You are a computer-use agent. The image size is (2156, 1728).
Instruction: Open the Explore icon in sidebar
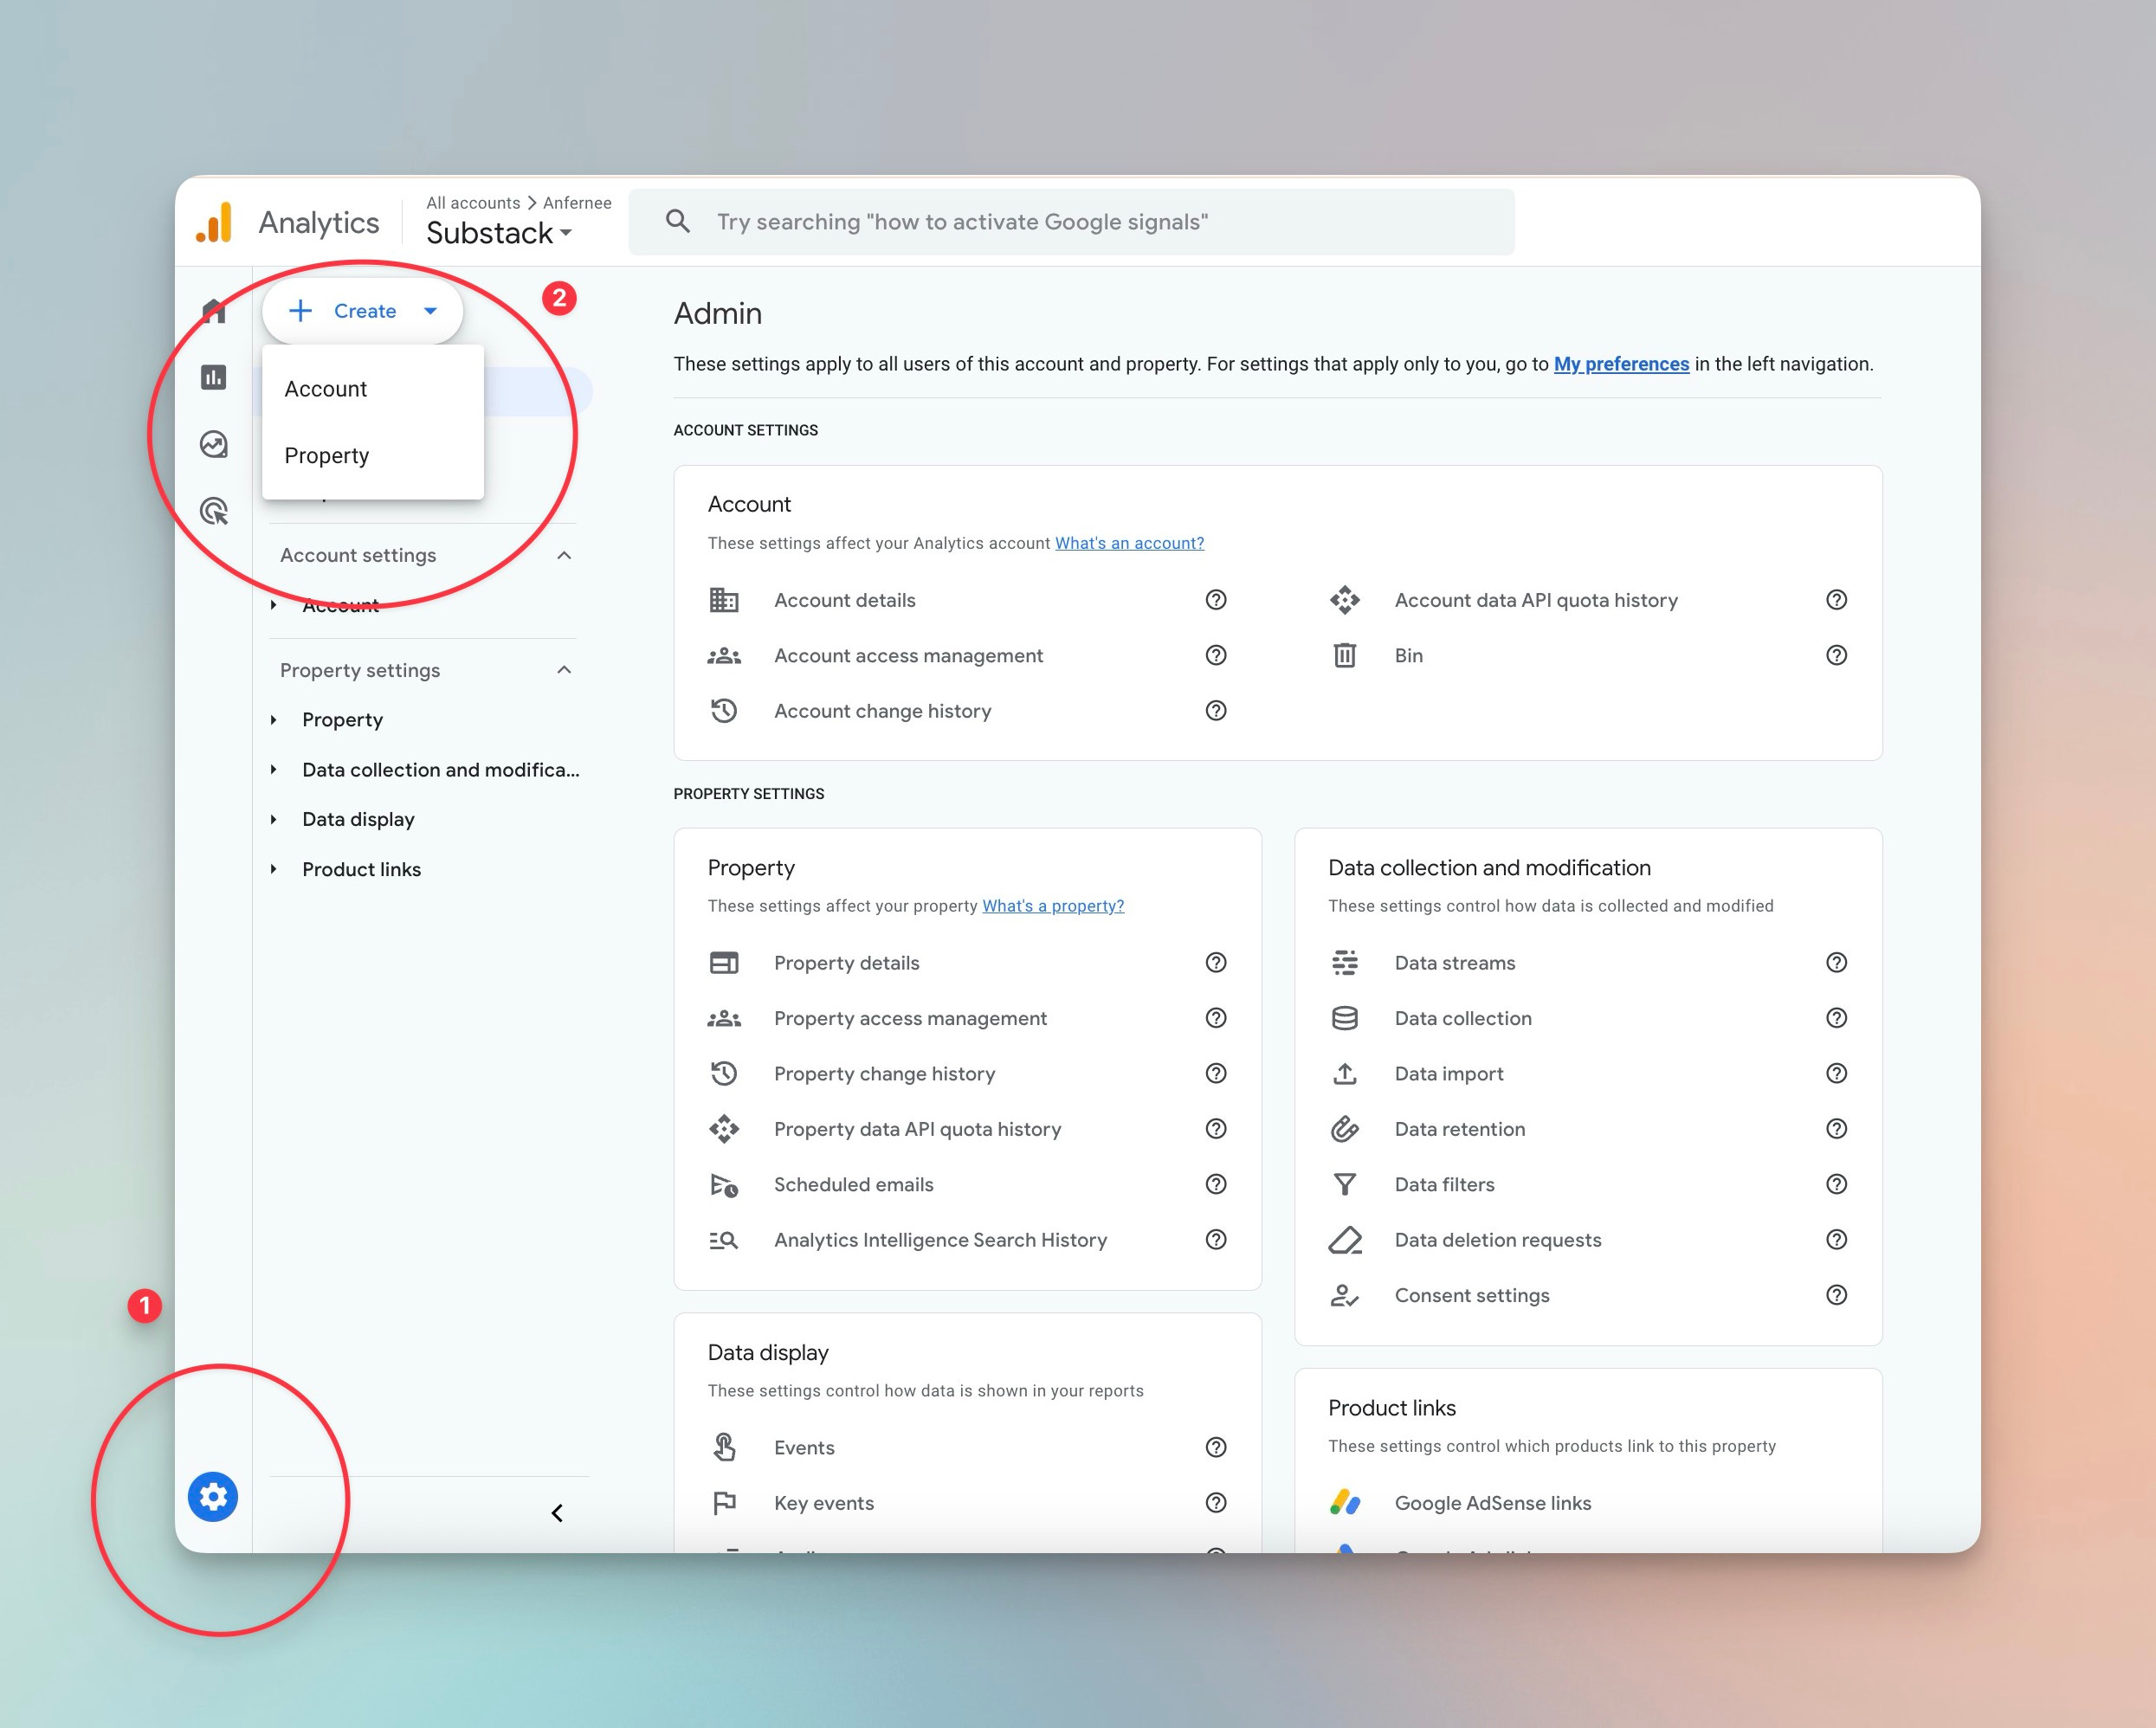coord(213,444)
